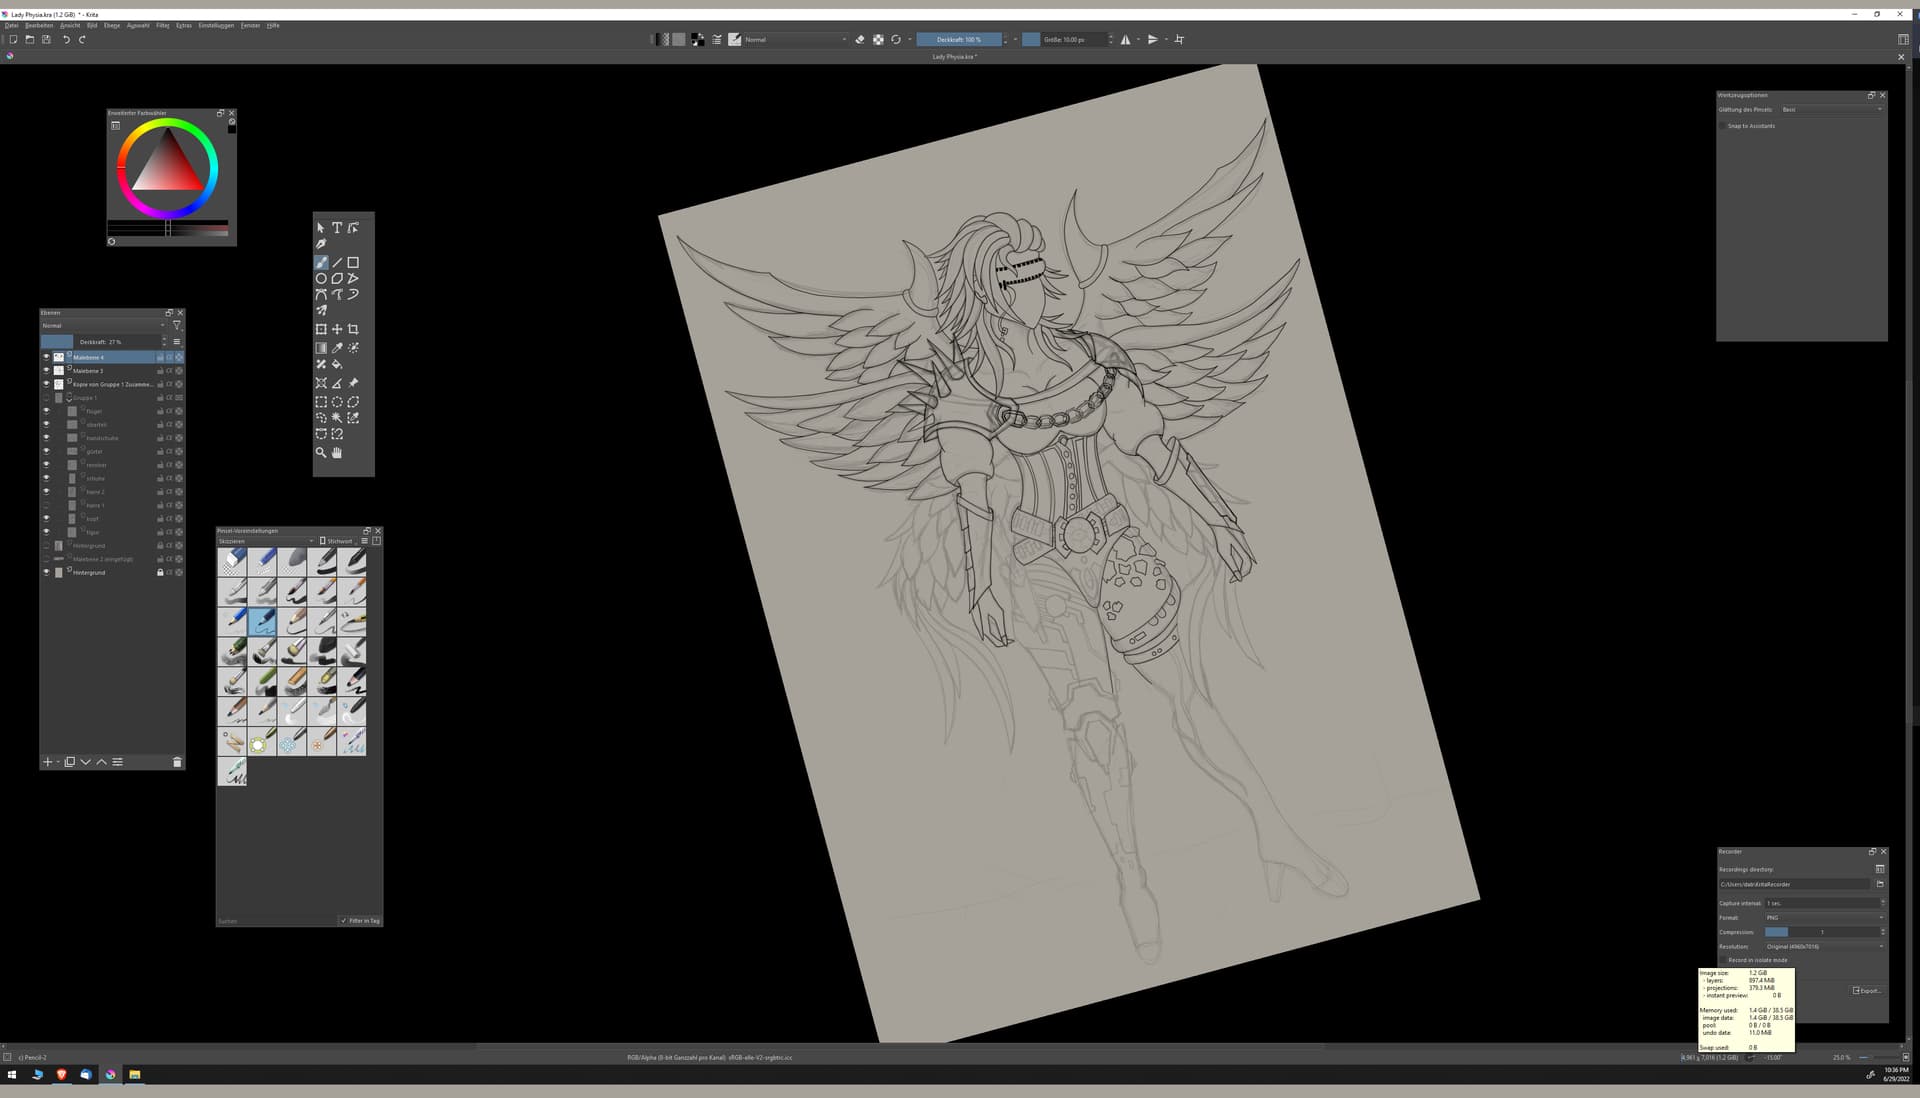Adjust the Deckkraft 100% opacity slider

point(959,40)
